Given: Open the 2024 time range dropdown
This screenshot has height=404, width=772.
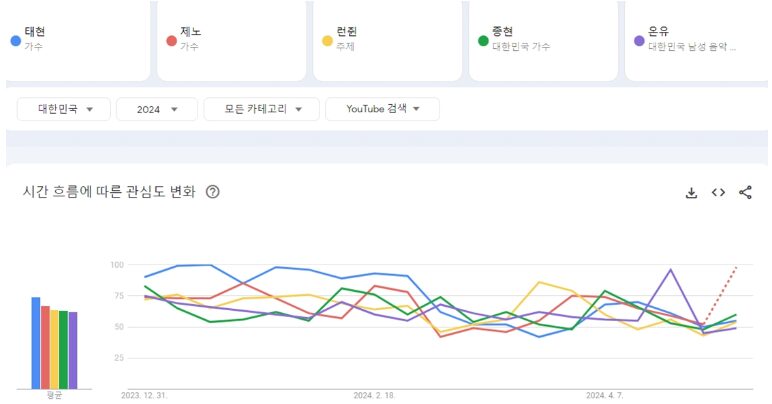Looking at the screenshot, I should click(x=156, y=109).
